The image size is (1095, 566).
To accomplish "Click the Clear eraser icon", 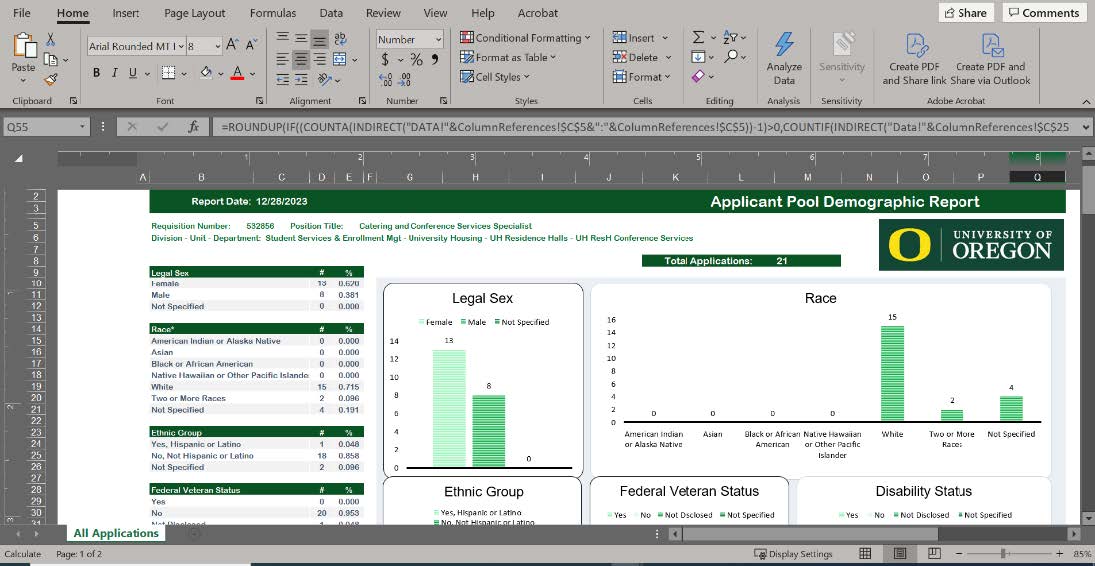I will 698,77.
